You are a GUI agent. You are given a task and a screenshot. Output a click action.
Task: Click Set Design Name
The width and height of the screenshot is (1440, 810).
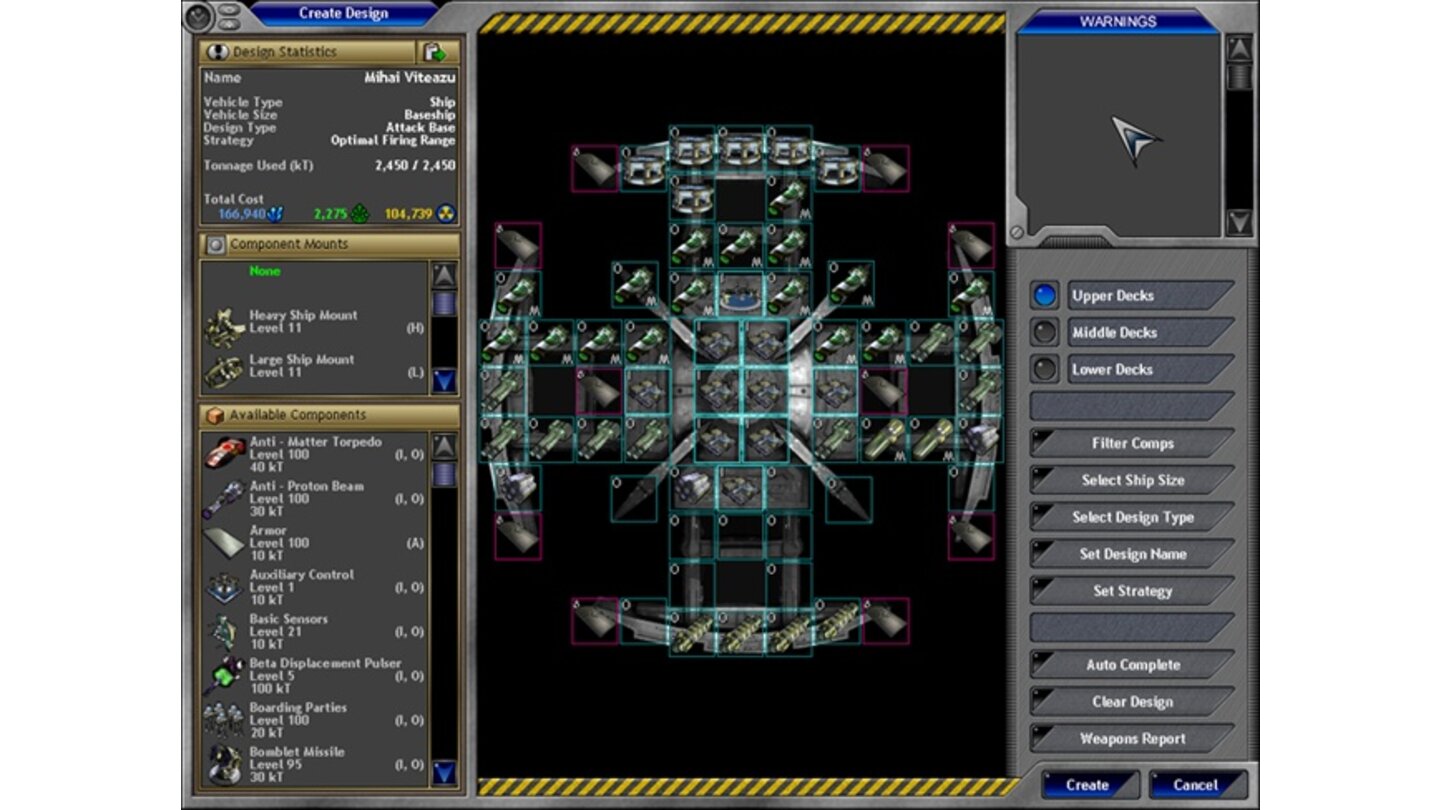tap(1132, 554)
